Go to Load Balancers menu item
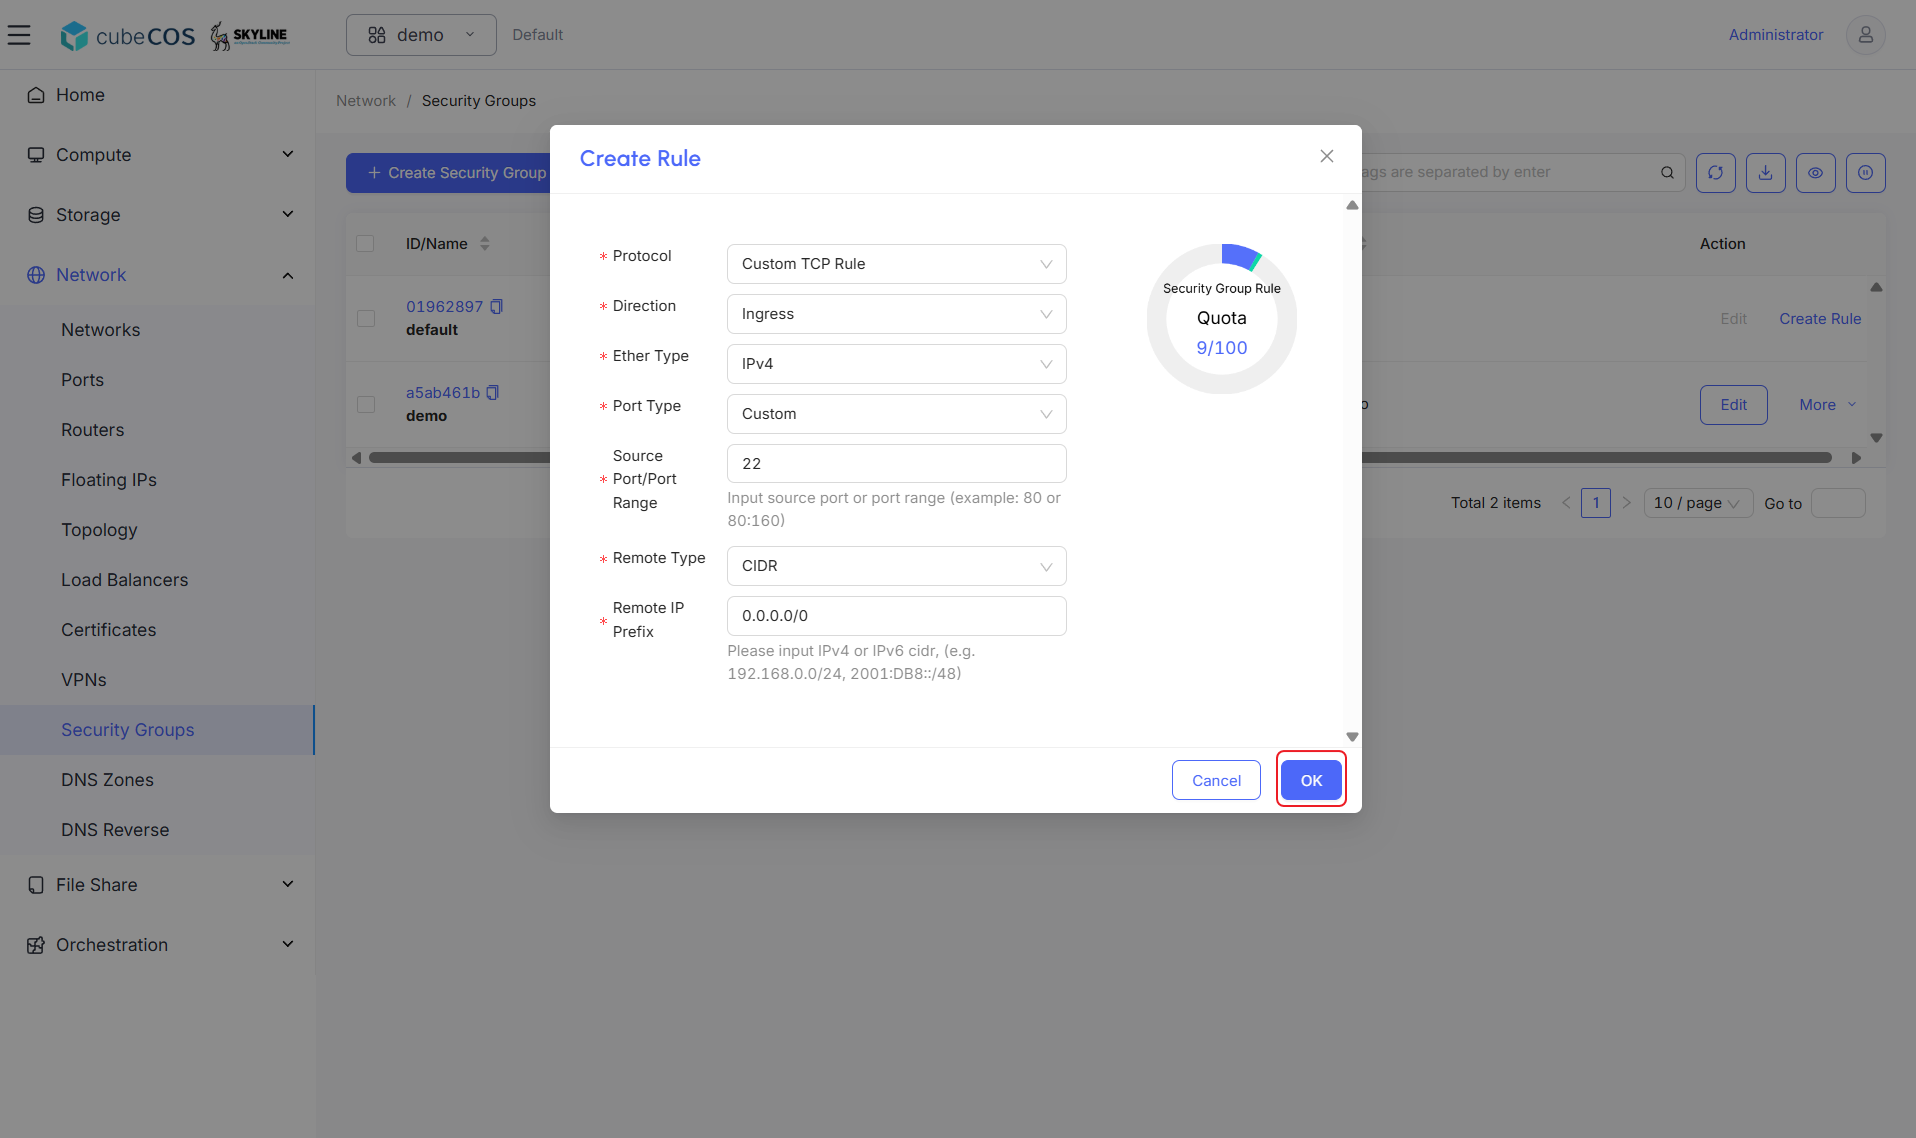The width and height of the screenshot is (1916, 1138). 124,580
